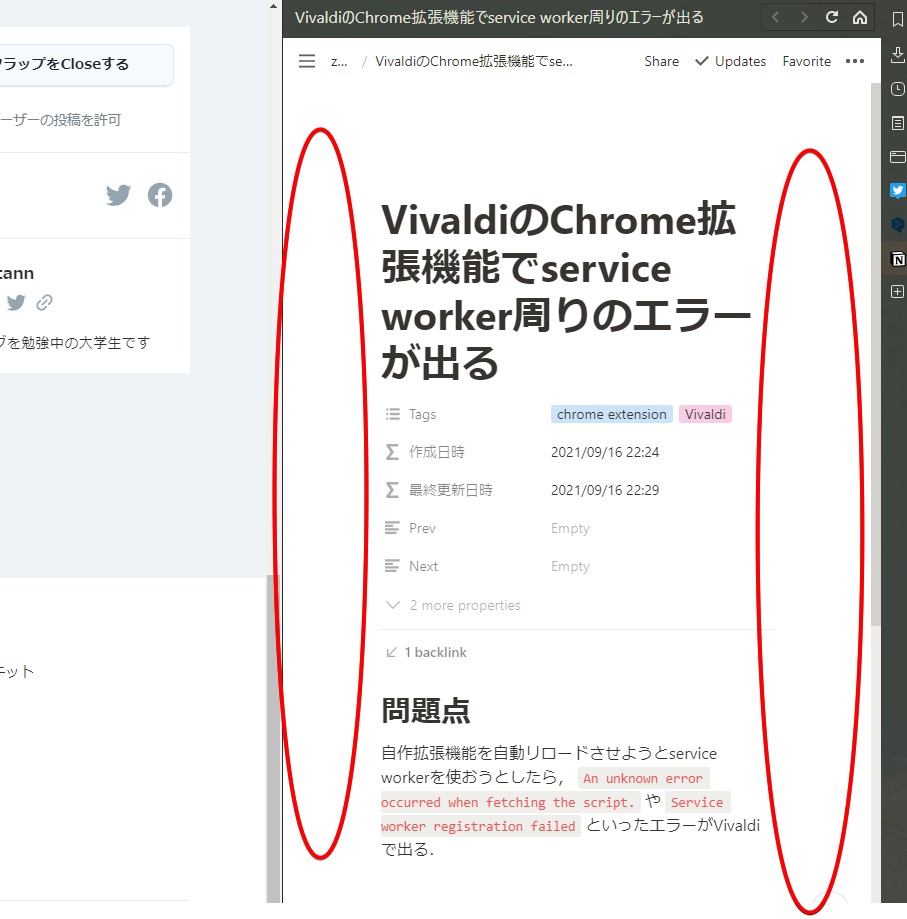Click the page title breadcrumb in Notion

click(474, 61)
